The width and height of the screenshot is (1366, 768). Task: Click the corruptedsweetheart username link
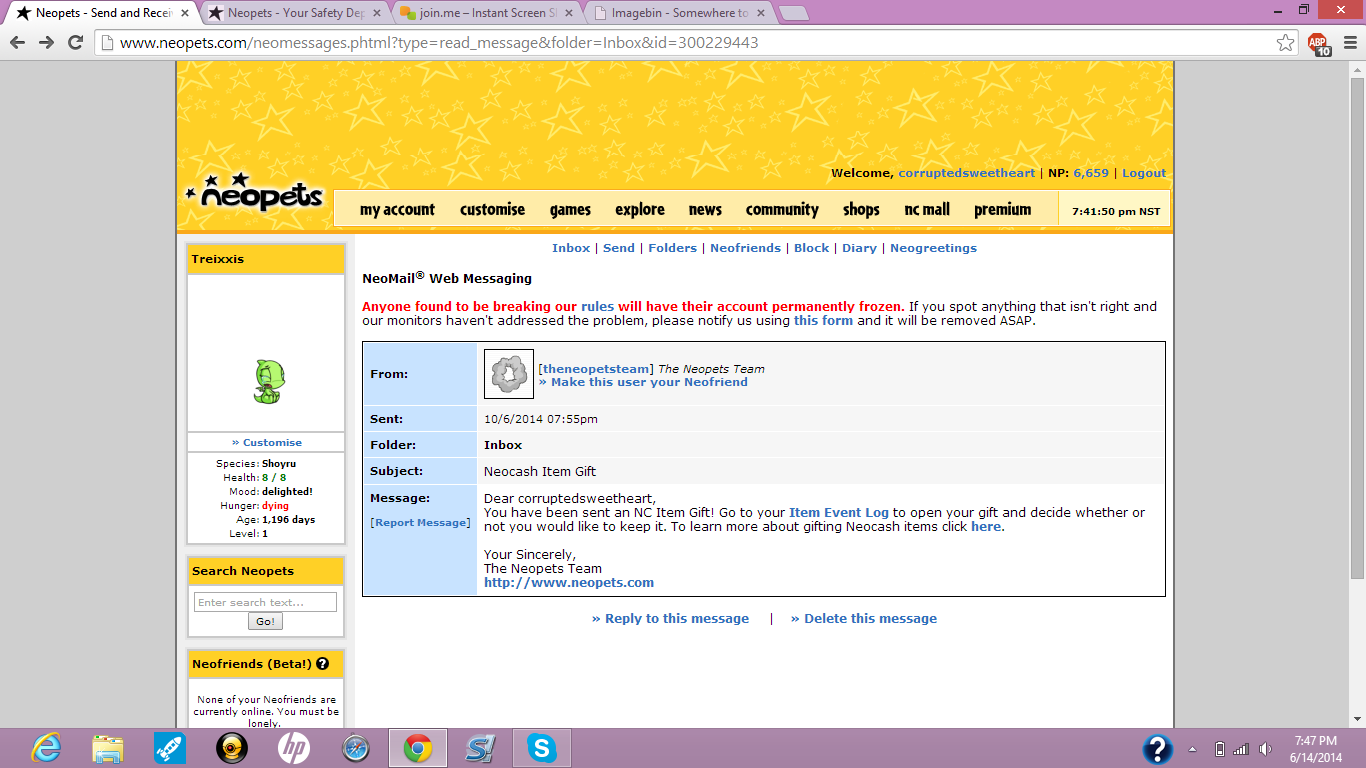click(x=966, y=173)
